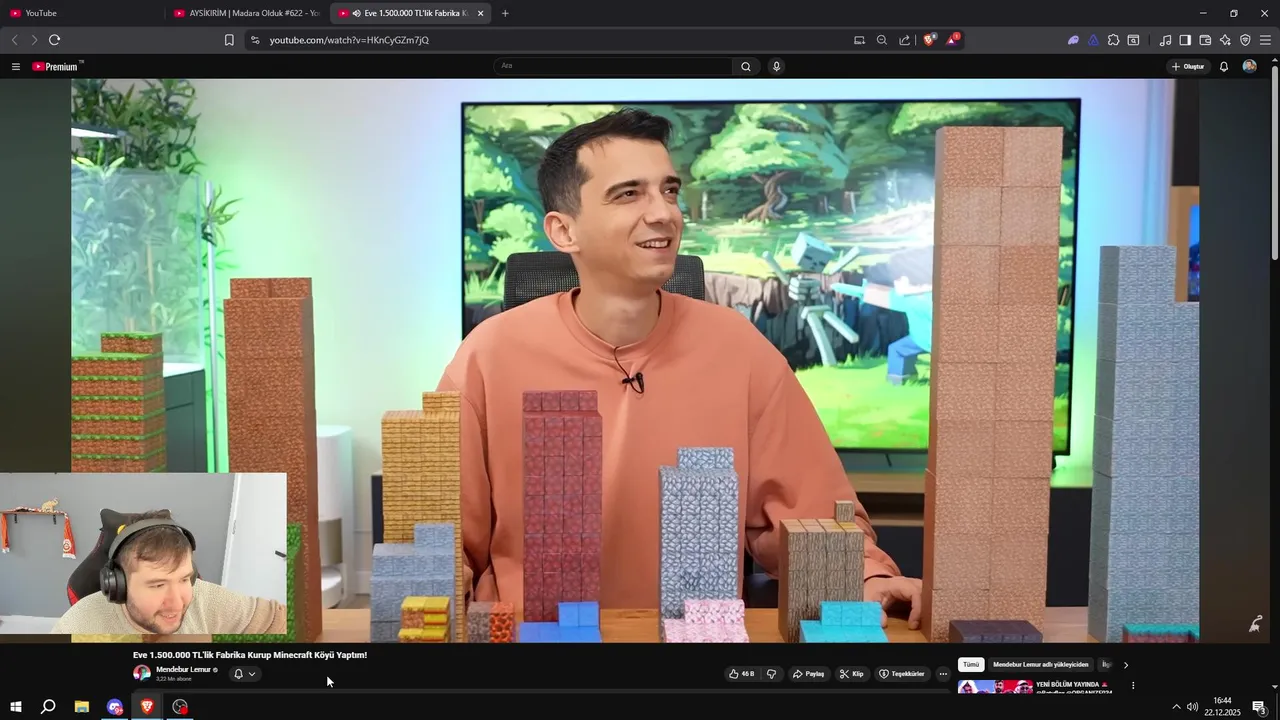Open Brave Rewards triangle icon

953,40
